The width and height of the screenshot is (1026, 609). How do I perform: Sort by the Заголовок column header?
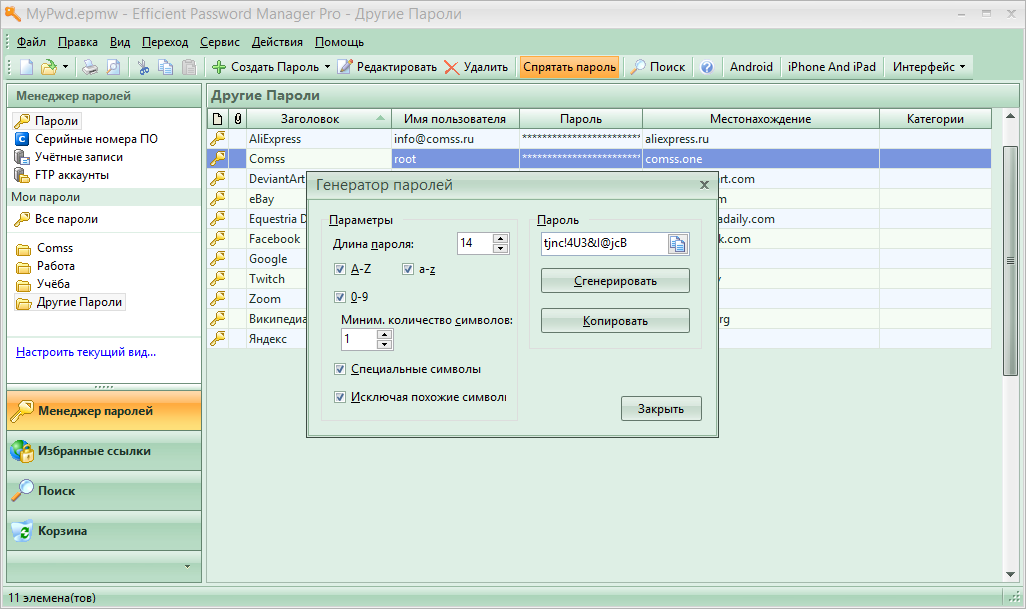(318, 119)
